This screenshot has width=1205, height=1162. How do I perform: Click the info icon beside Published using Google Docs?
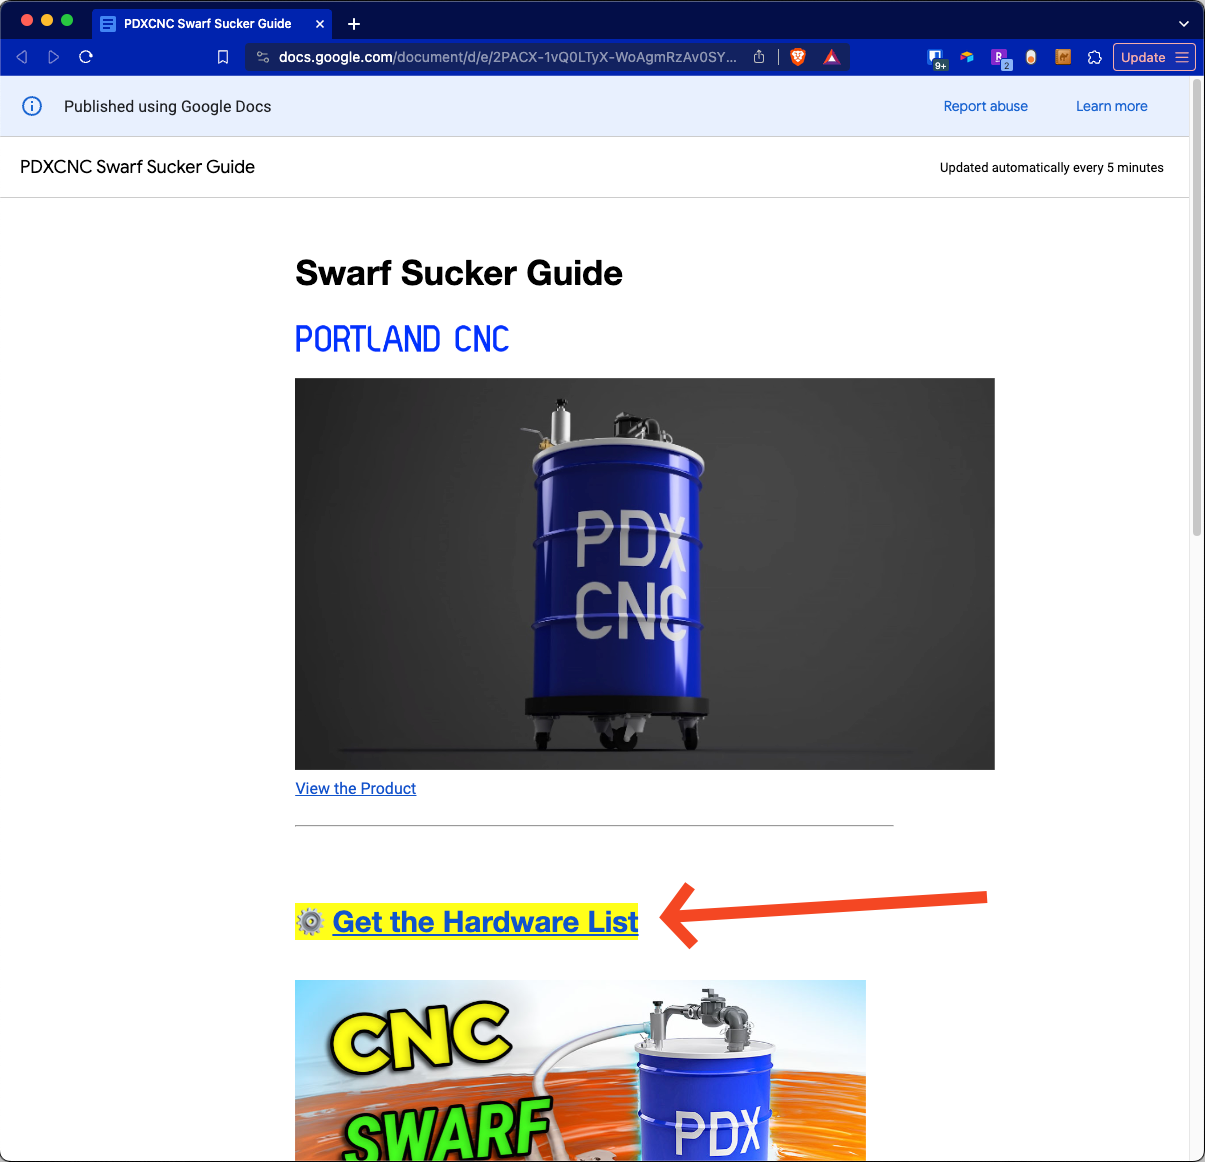coord(32,106)
